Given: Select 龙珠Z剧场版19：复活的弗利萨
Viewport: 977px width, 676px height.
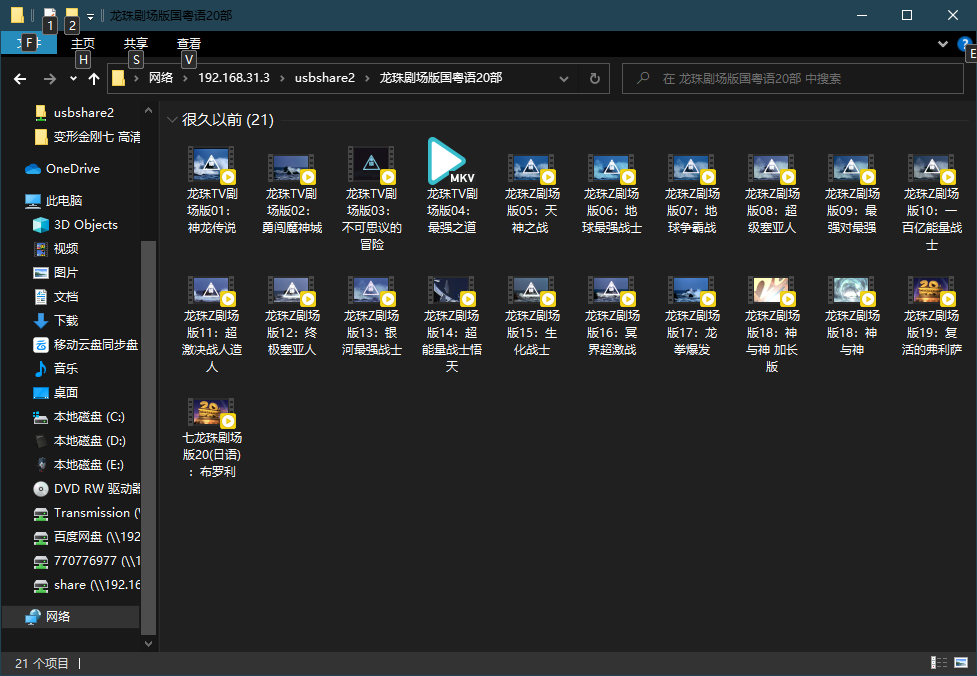Looking at the screenshot, I should click(932, 316).
